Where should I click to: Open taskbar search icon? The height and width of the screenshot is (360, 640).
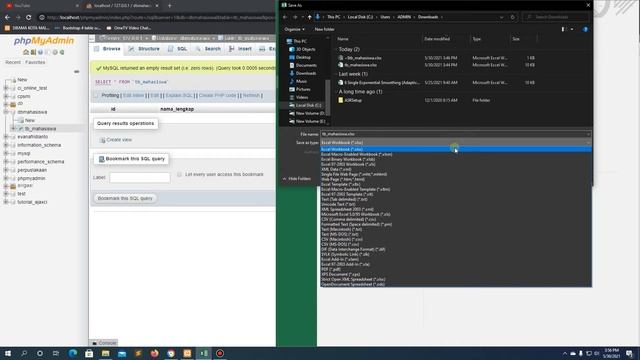(x=24, y=353)
